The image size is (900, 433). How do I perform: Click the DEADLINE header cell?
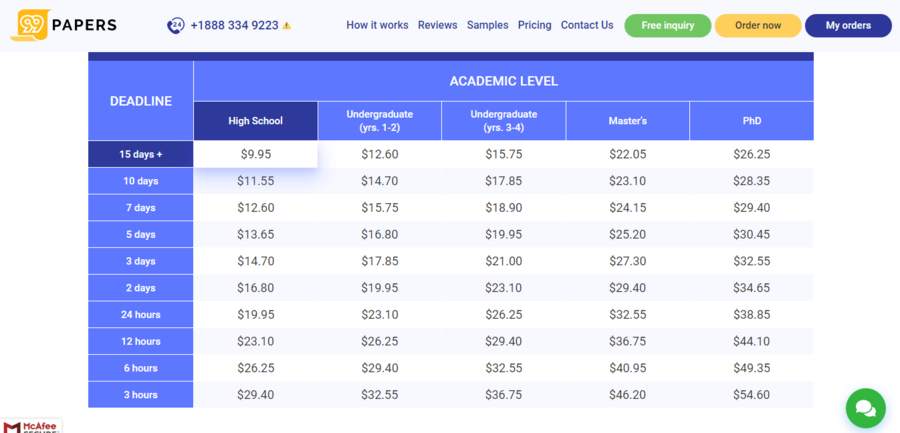pyautogui.click(x=141, y=100)
